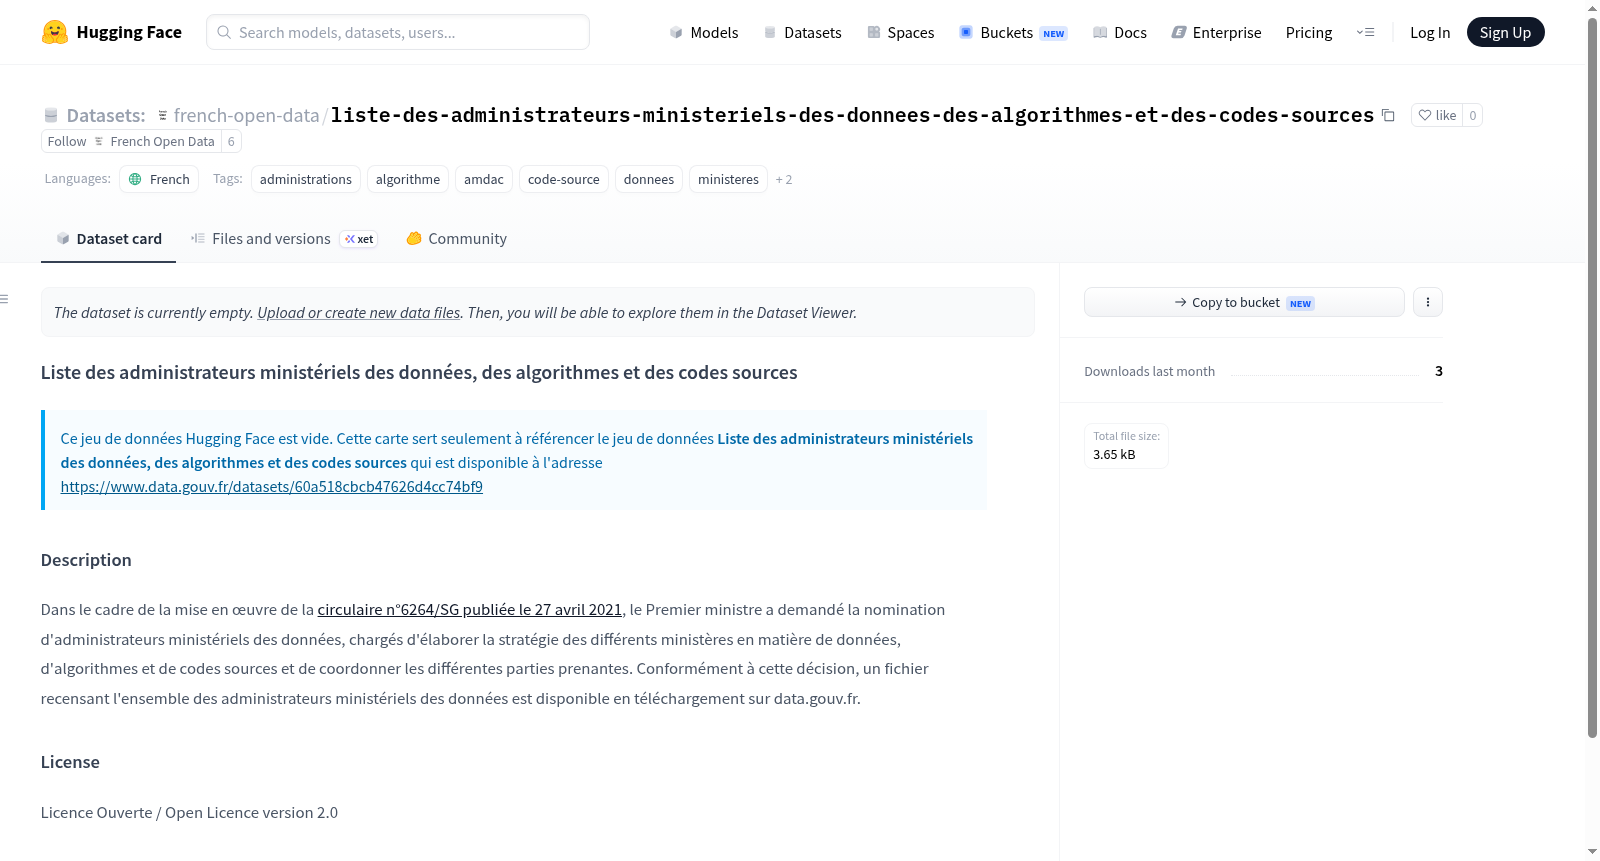Click the French globe language tag
This screenshot has width=1600, height=861.
coord(159,179)
